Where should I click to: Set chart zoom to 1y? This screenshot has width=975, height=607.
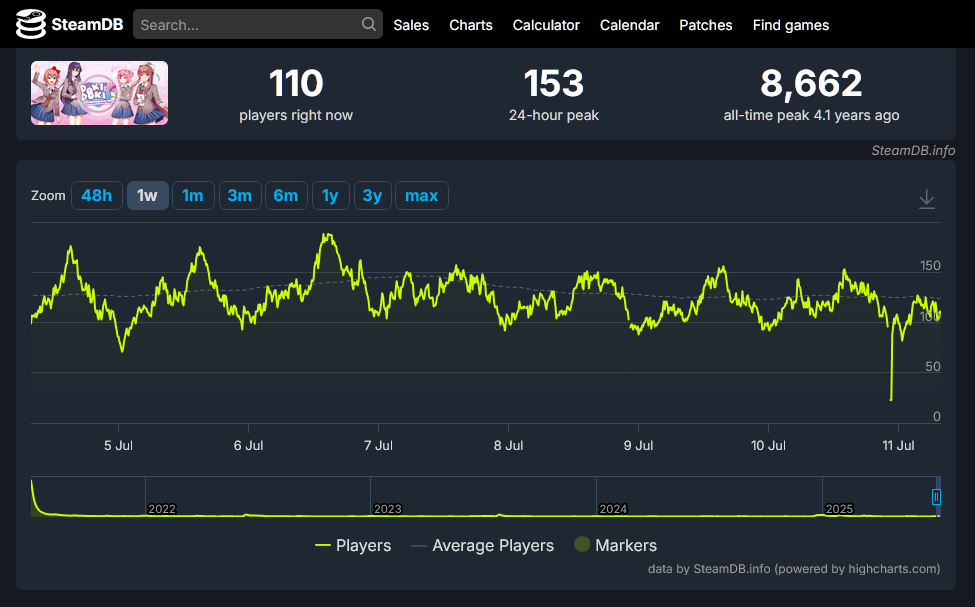330,195
